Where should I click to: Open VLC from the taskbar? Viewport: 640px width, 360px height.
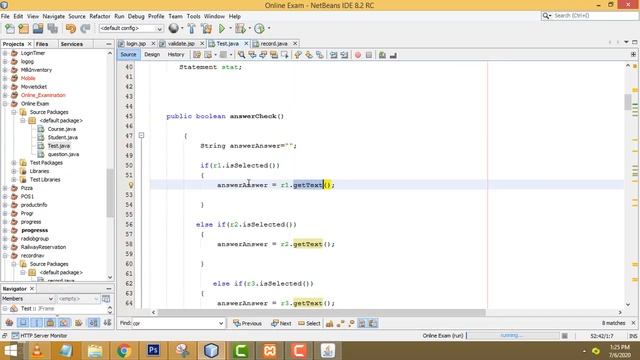coord(37,350)
